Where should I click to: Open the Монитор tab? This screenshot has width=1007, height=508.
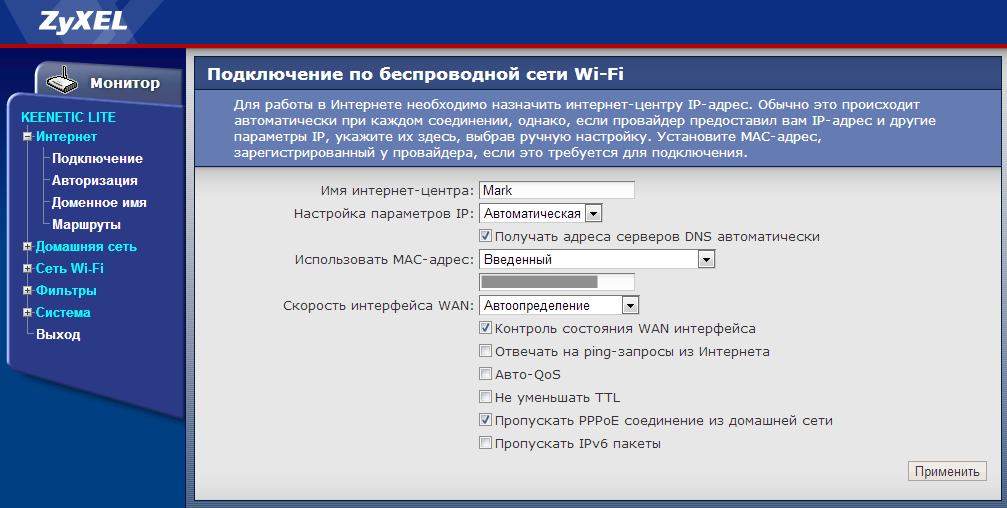(x=124, y=83)
